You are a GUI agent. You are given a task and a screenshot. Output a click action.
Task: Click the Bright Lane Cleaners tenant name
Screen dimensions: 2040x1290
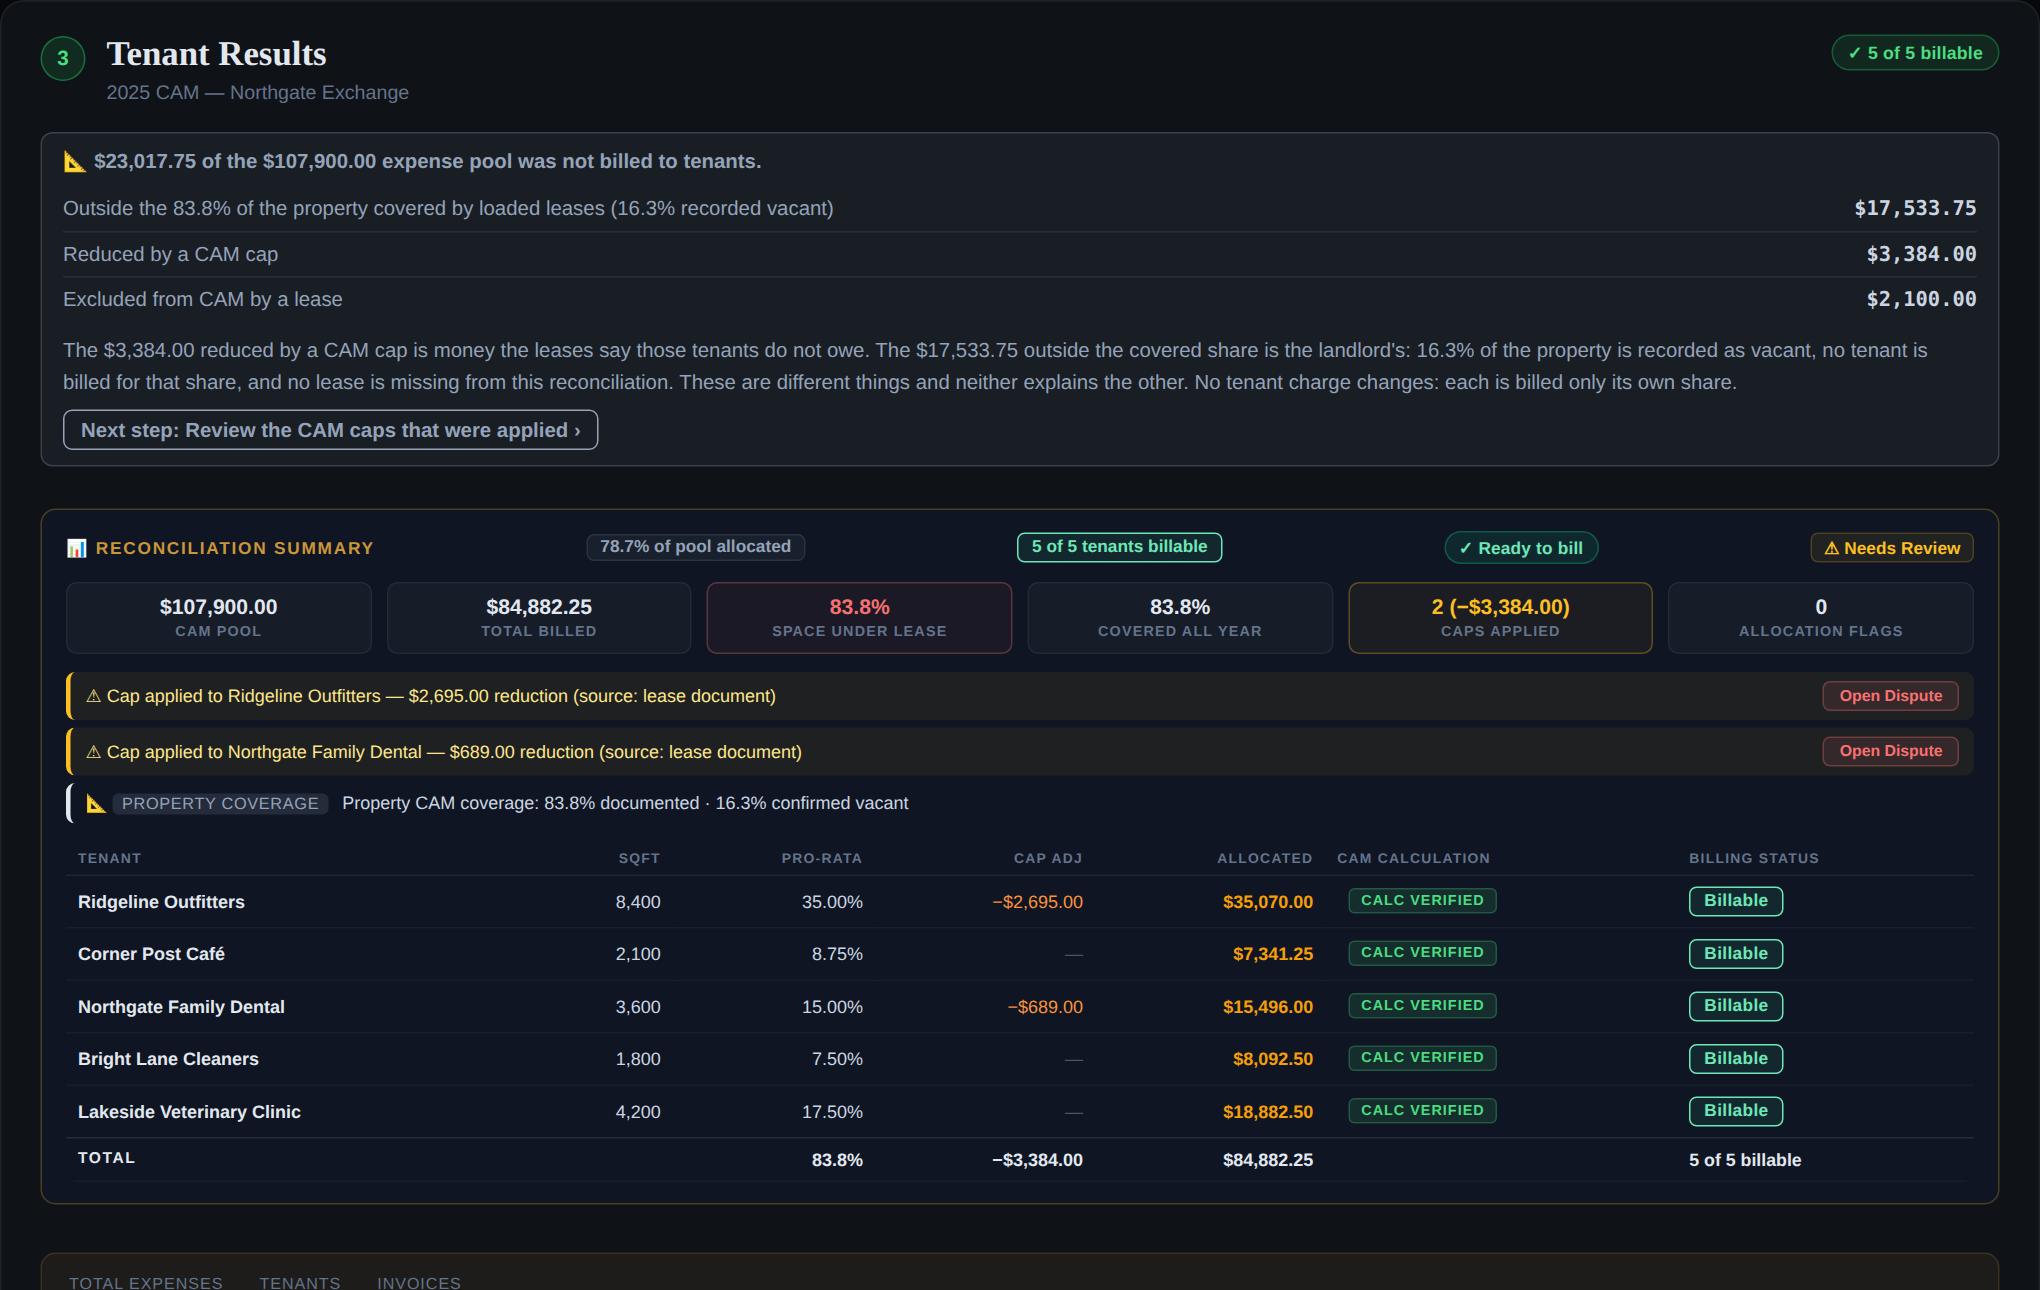168,1059
